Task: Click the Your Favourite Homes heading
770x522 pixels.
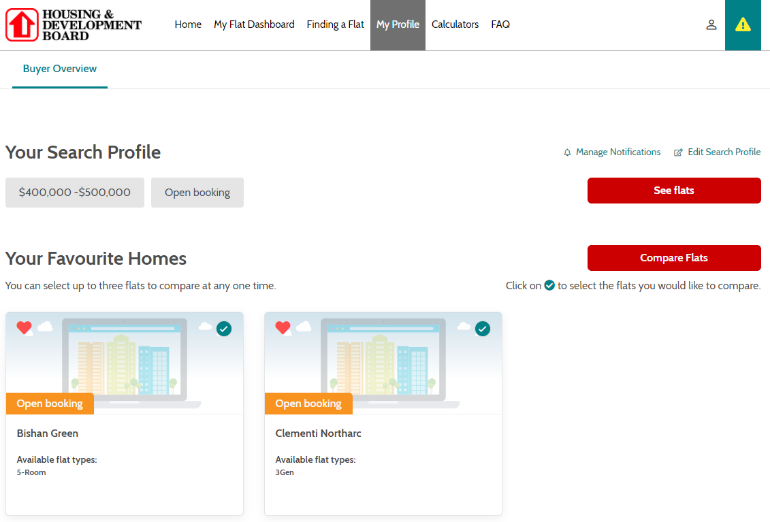Action: pos(96,258)
